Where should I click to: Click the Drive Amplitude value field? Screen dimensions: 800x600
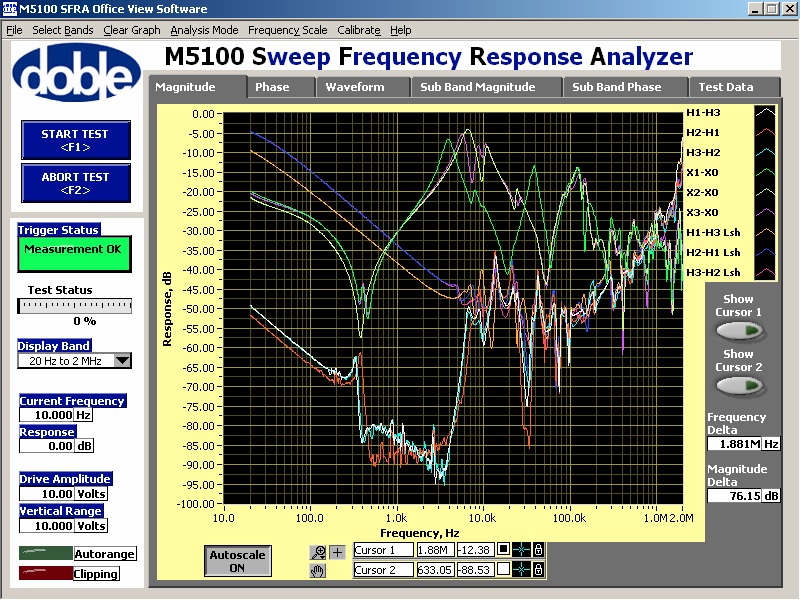tap(46, 494)
